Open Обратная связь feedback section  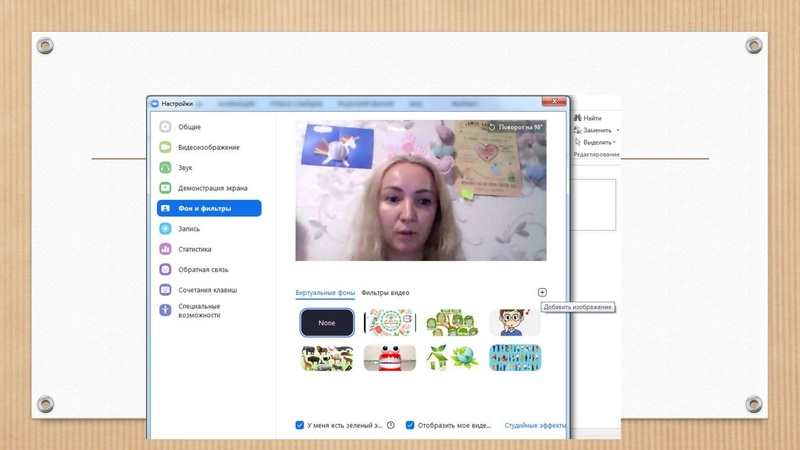coord(201,269)
